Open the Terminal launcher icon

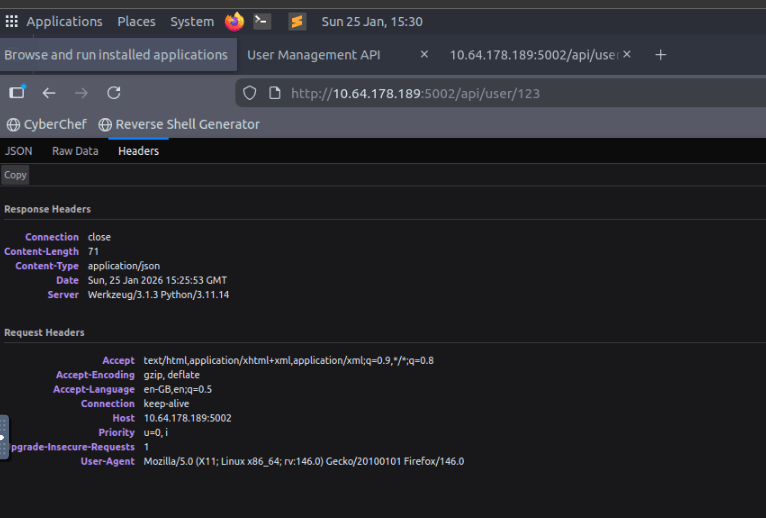click(x=262, y=22)
